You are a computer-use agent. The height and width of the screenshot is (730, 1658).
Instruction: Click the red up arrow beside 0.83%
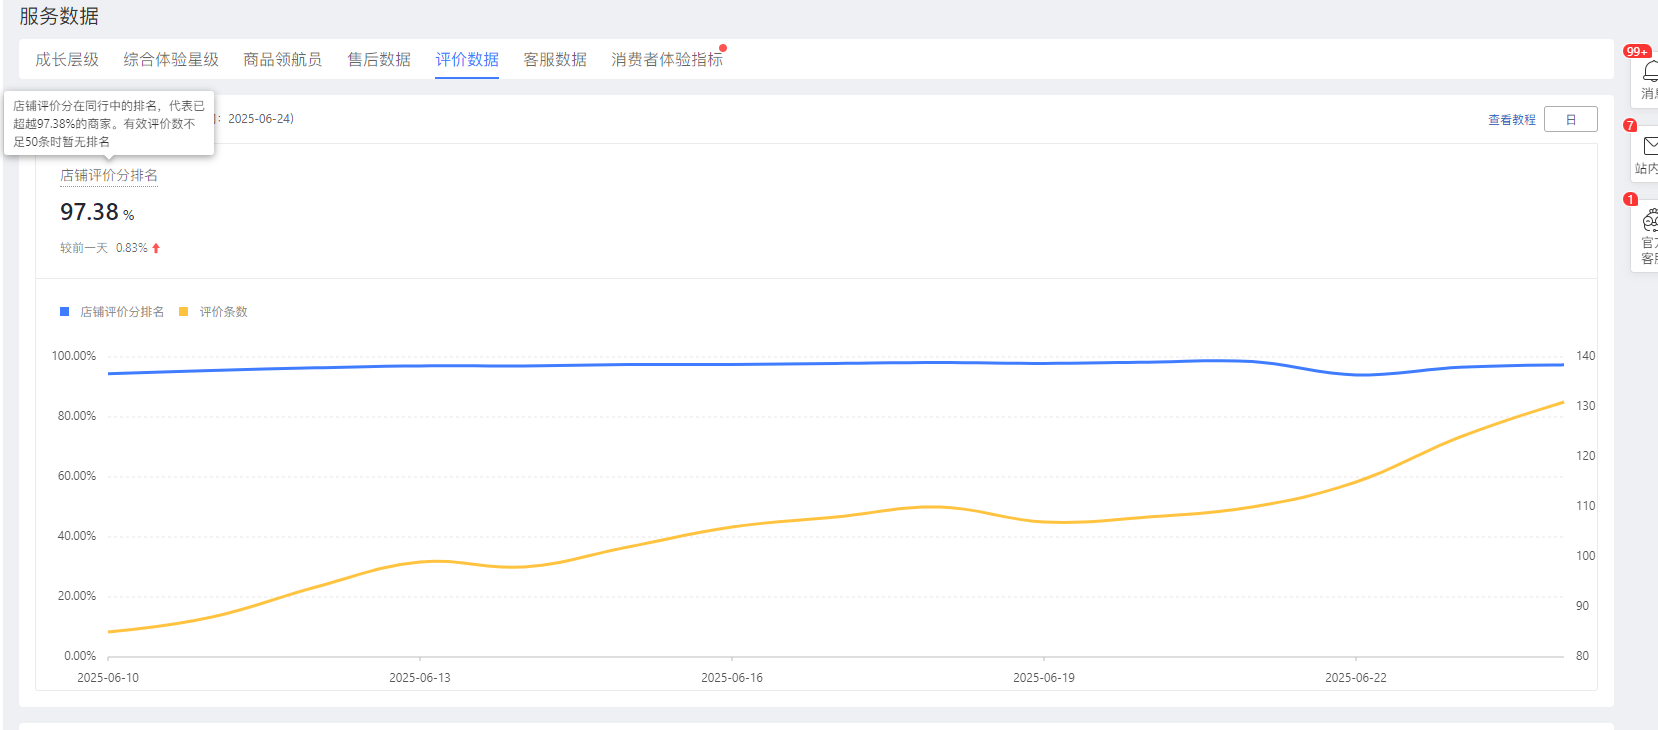[156, 248]
